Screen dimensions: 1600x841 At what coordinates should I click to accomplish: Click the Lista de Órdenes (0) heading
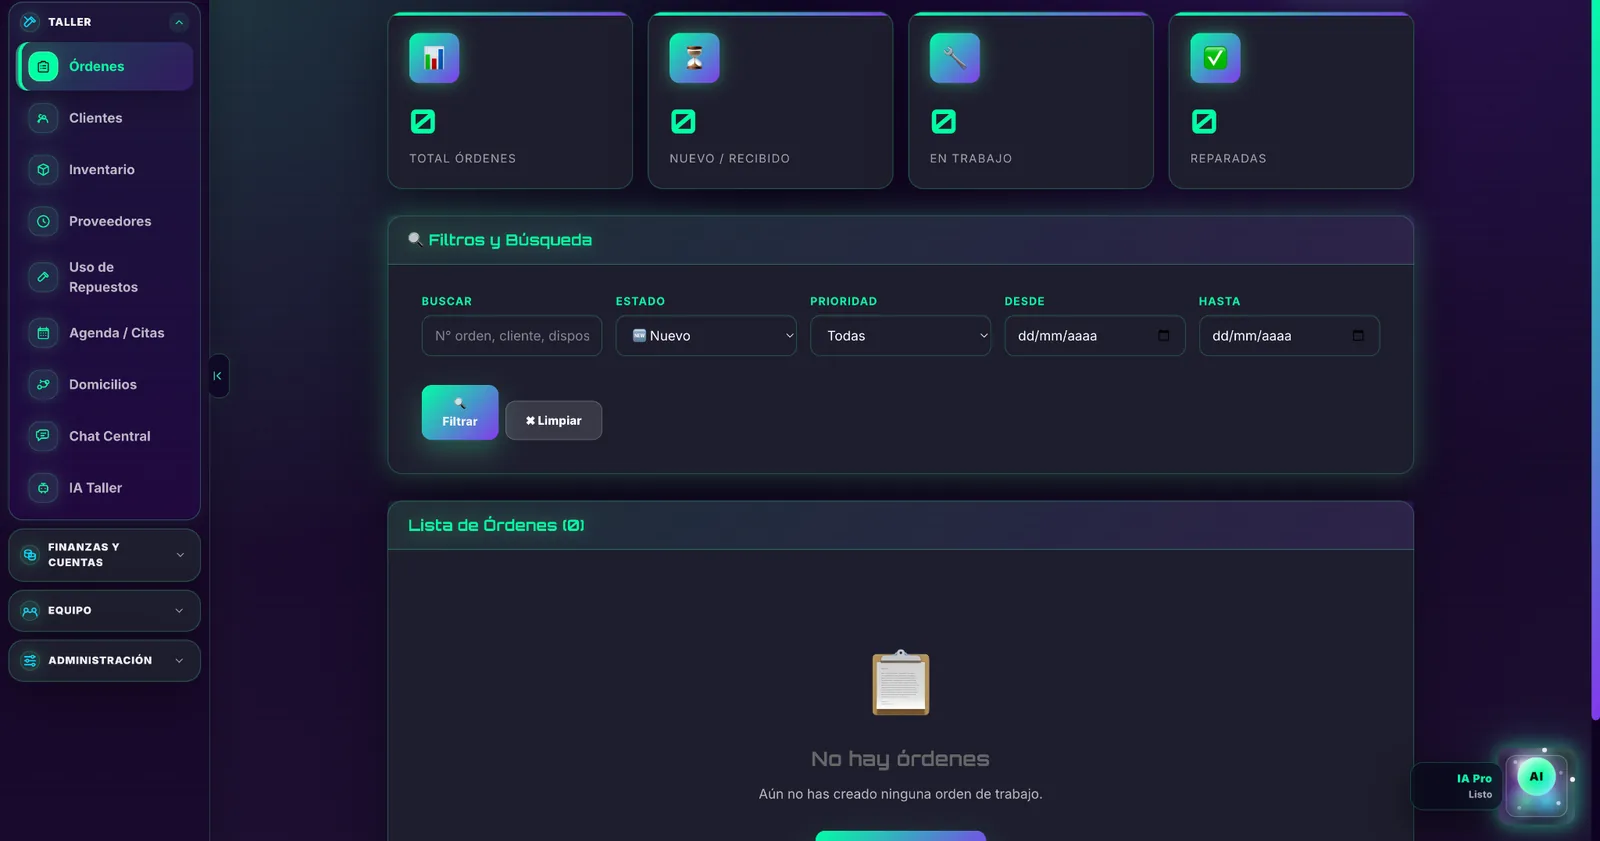point(496,525)
